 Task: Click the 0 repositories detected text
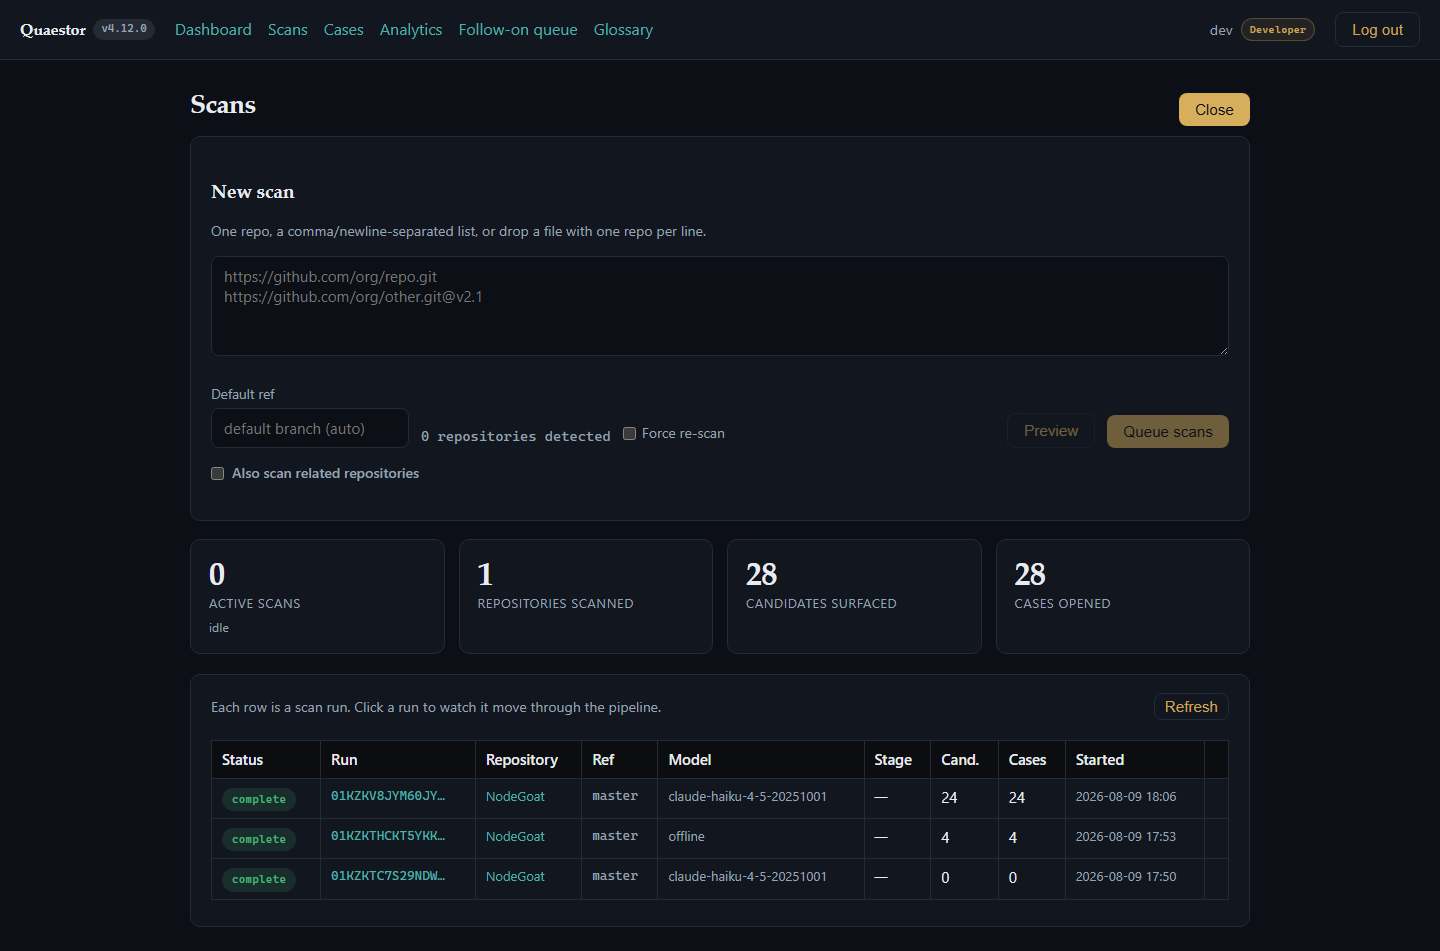click(516, 437)
